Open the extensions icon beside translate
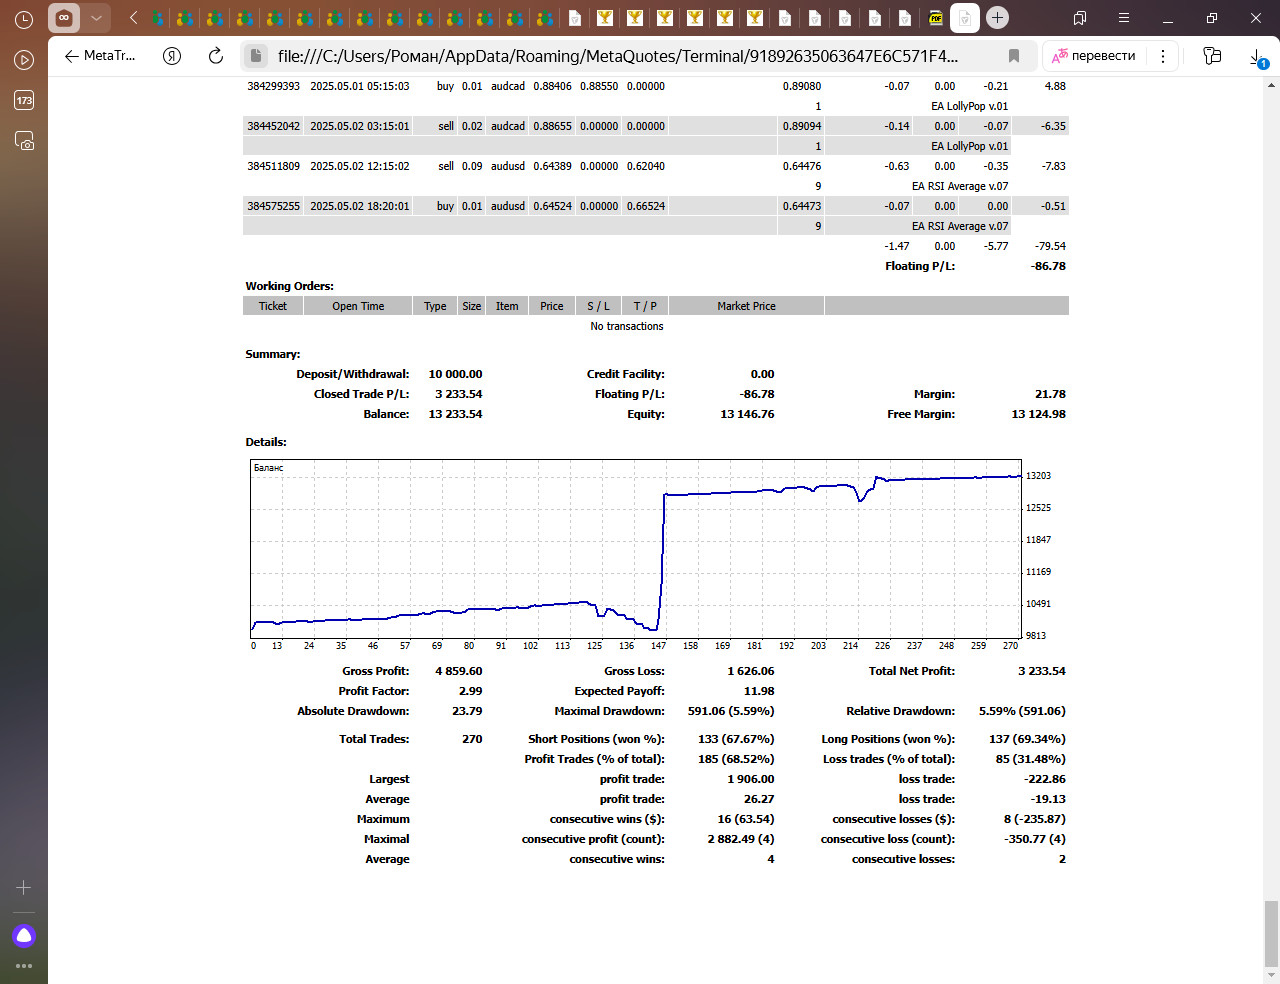The width and height of the screenshot is (1280, 984). [1212, 56]
